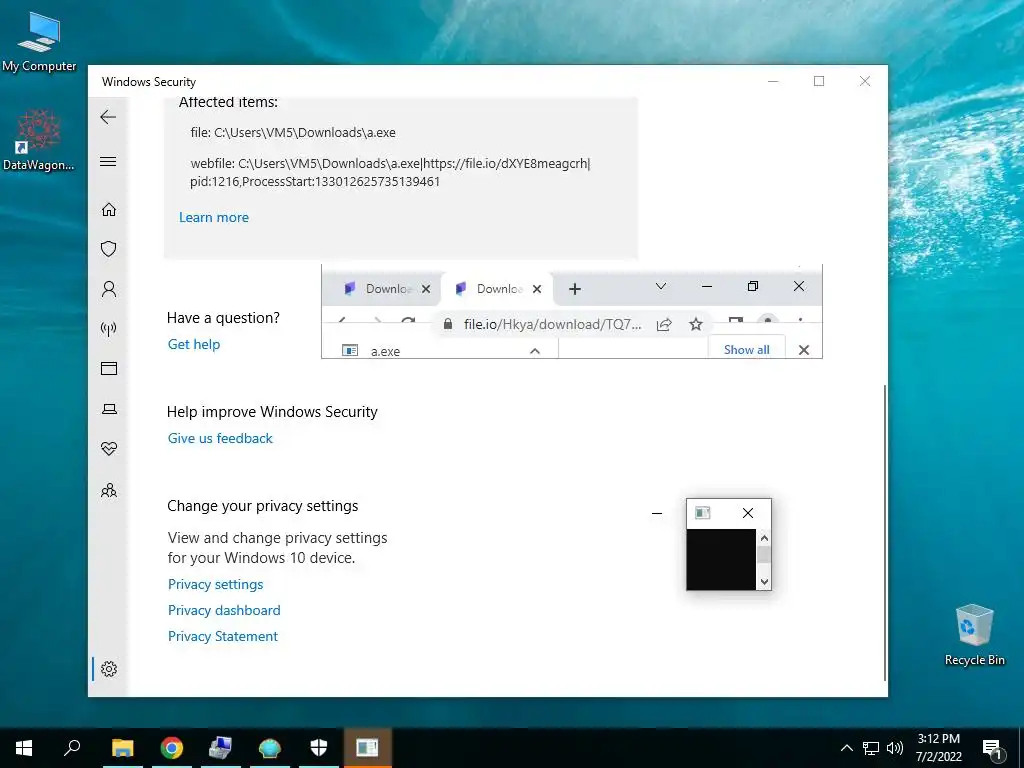Open a new tab in Chrome
This screenshot has height=768, width=1024.
[x=575, y=289]
